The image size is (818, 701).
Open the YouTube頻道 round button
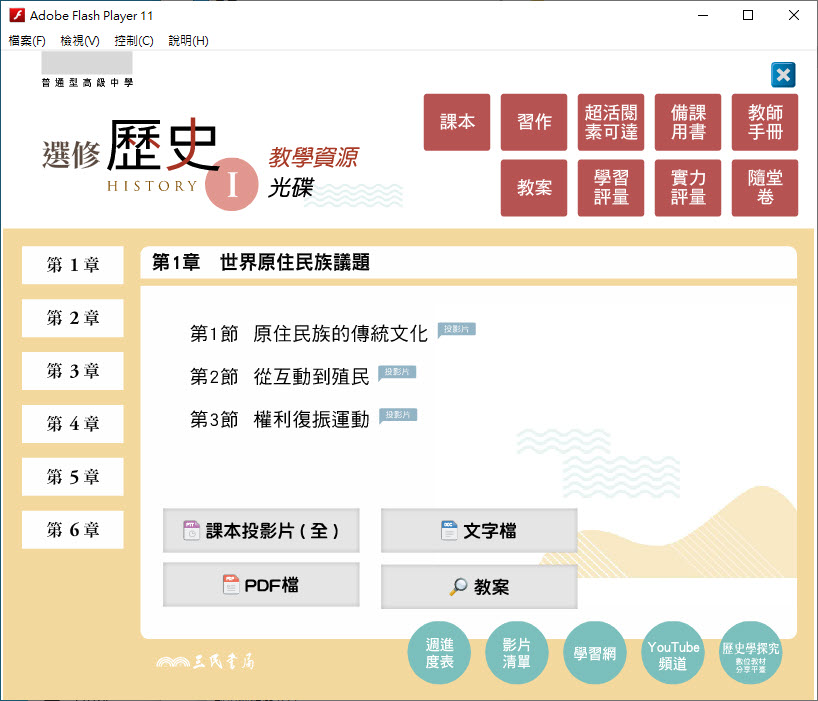coord(673,655)
